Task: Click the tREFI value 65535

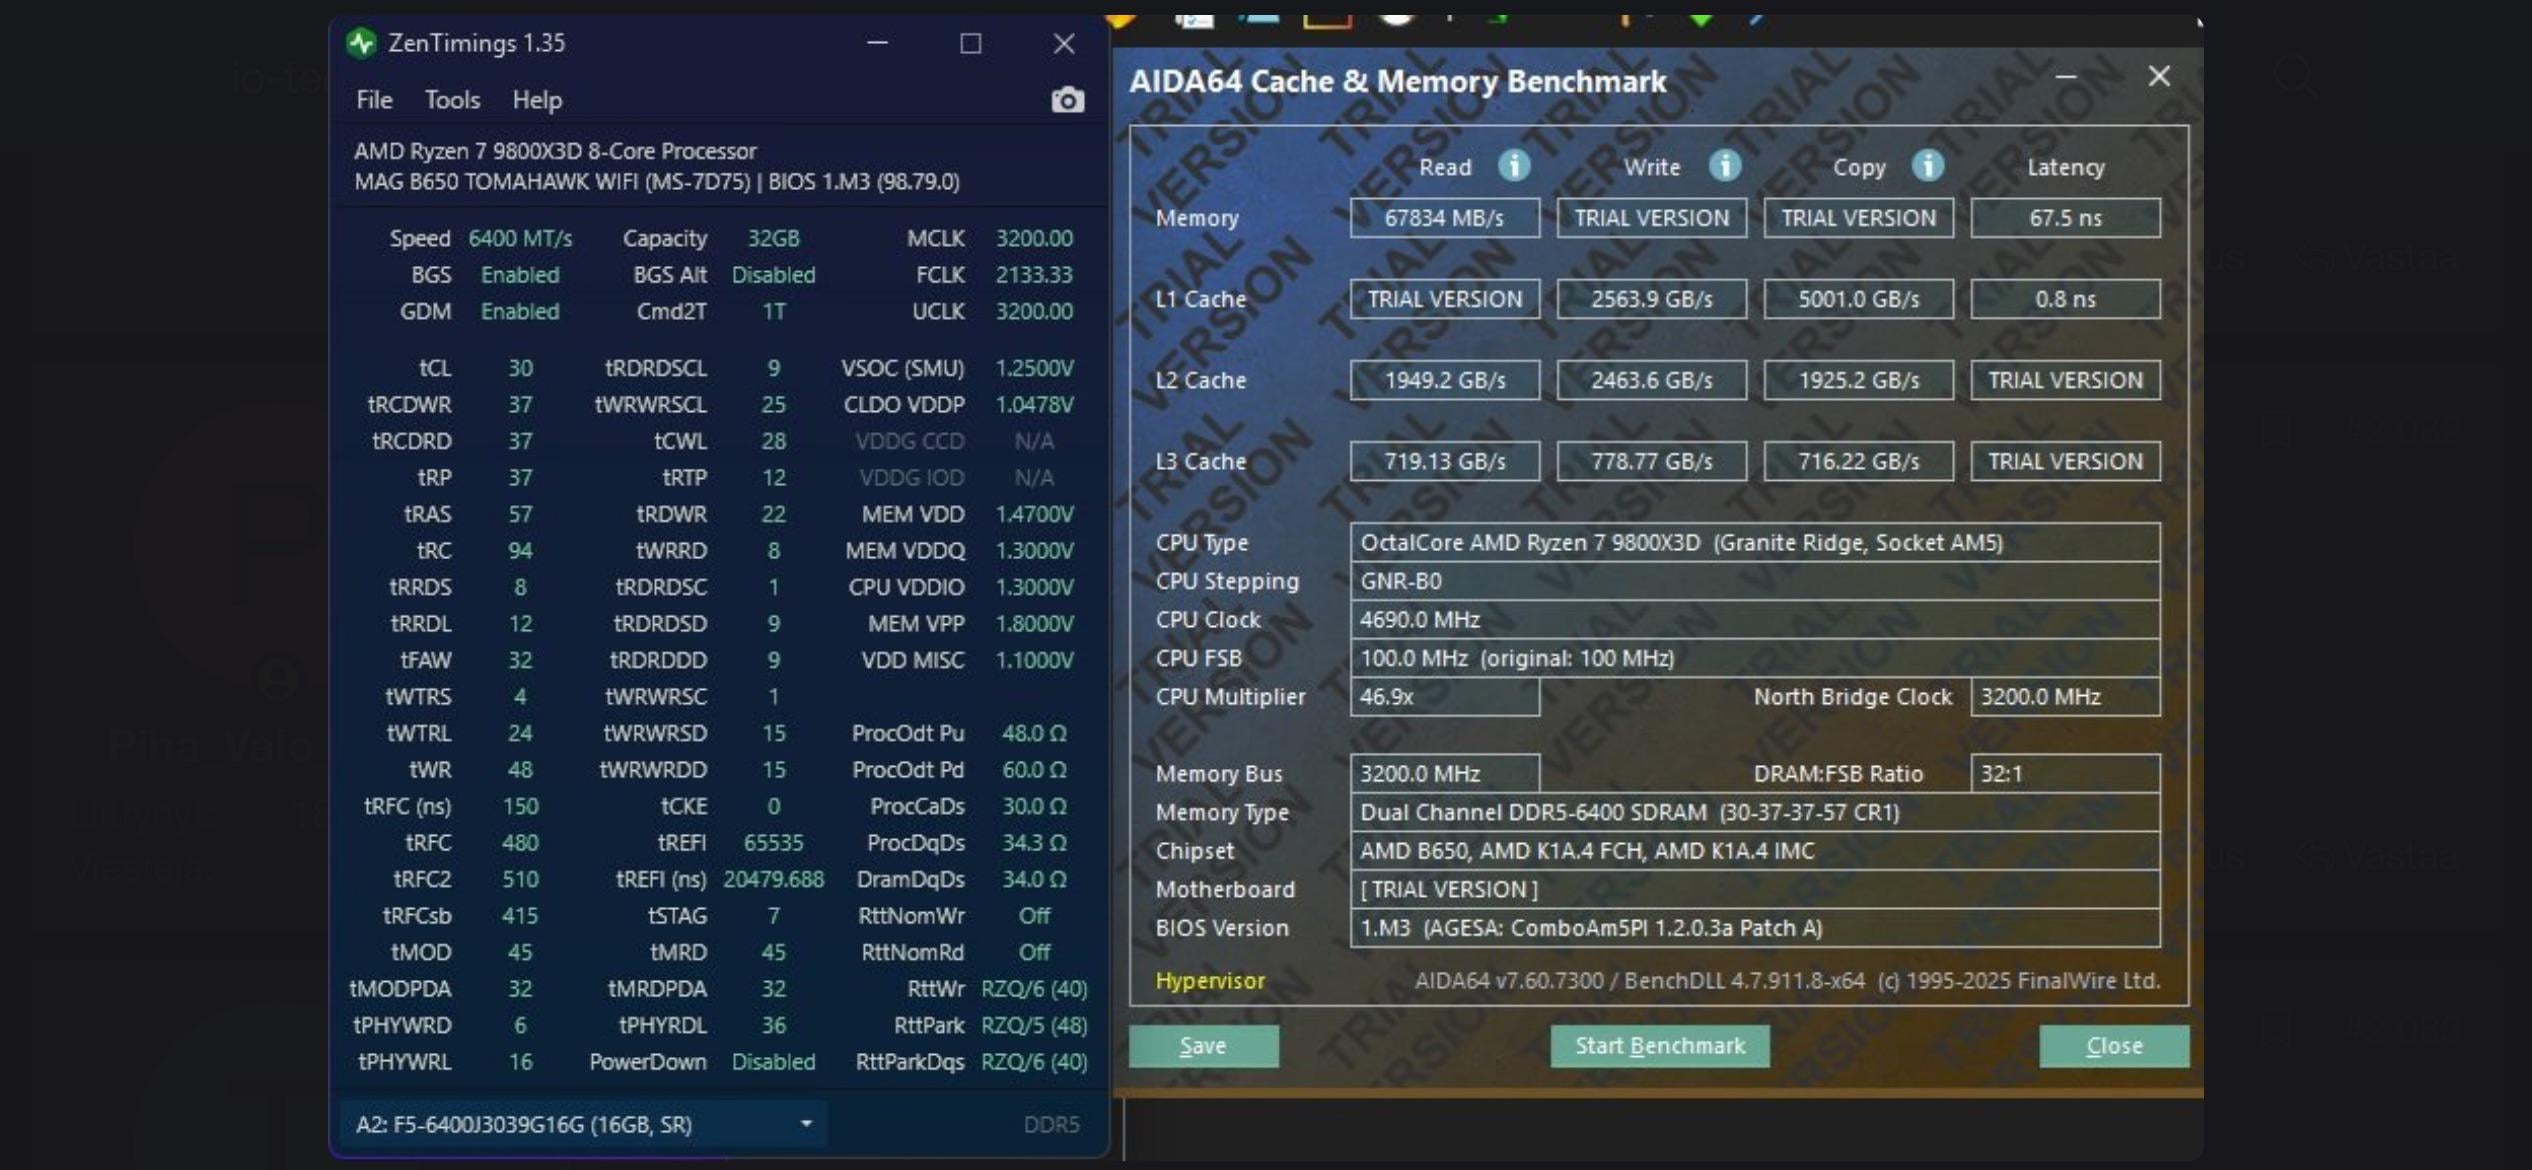Action: click(x=773, y=843)
